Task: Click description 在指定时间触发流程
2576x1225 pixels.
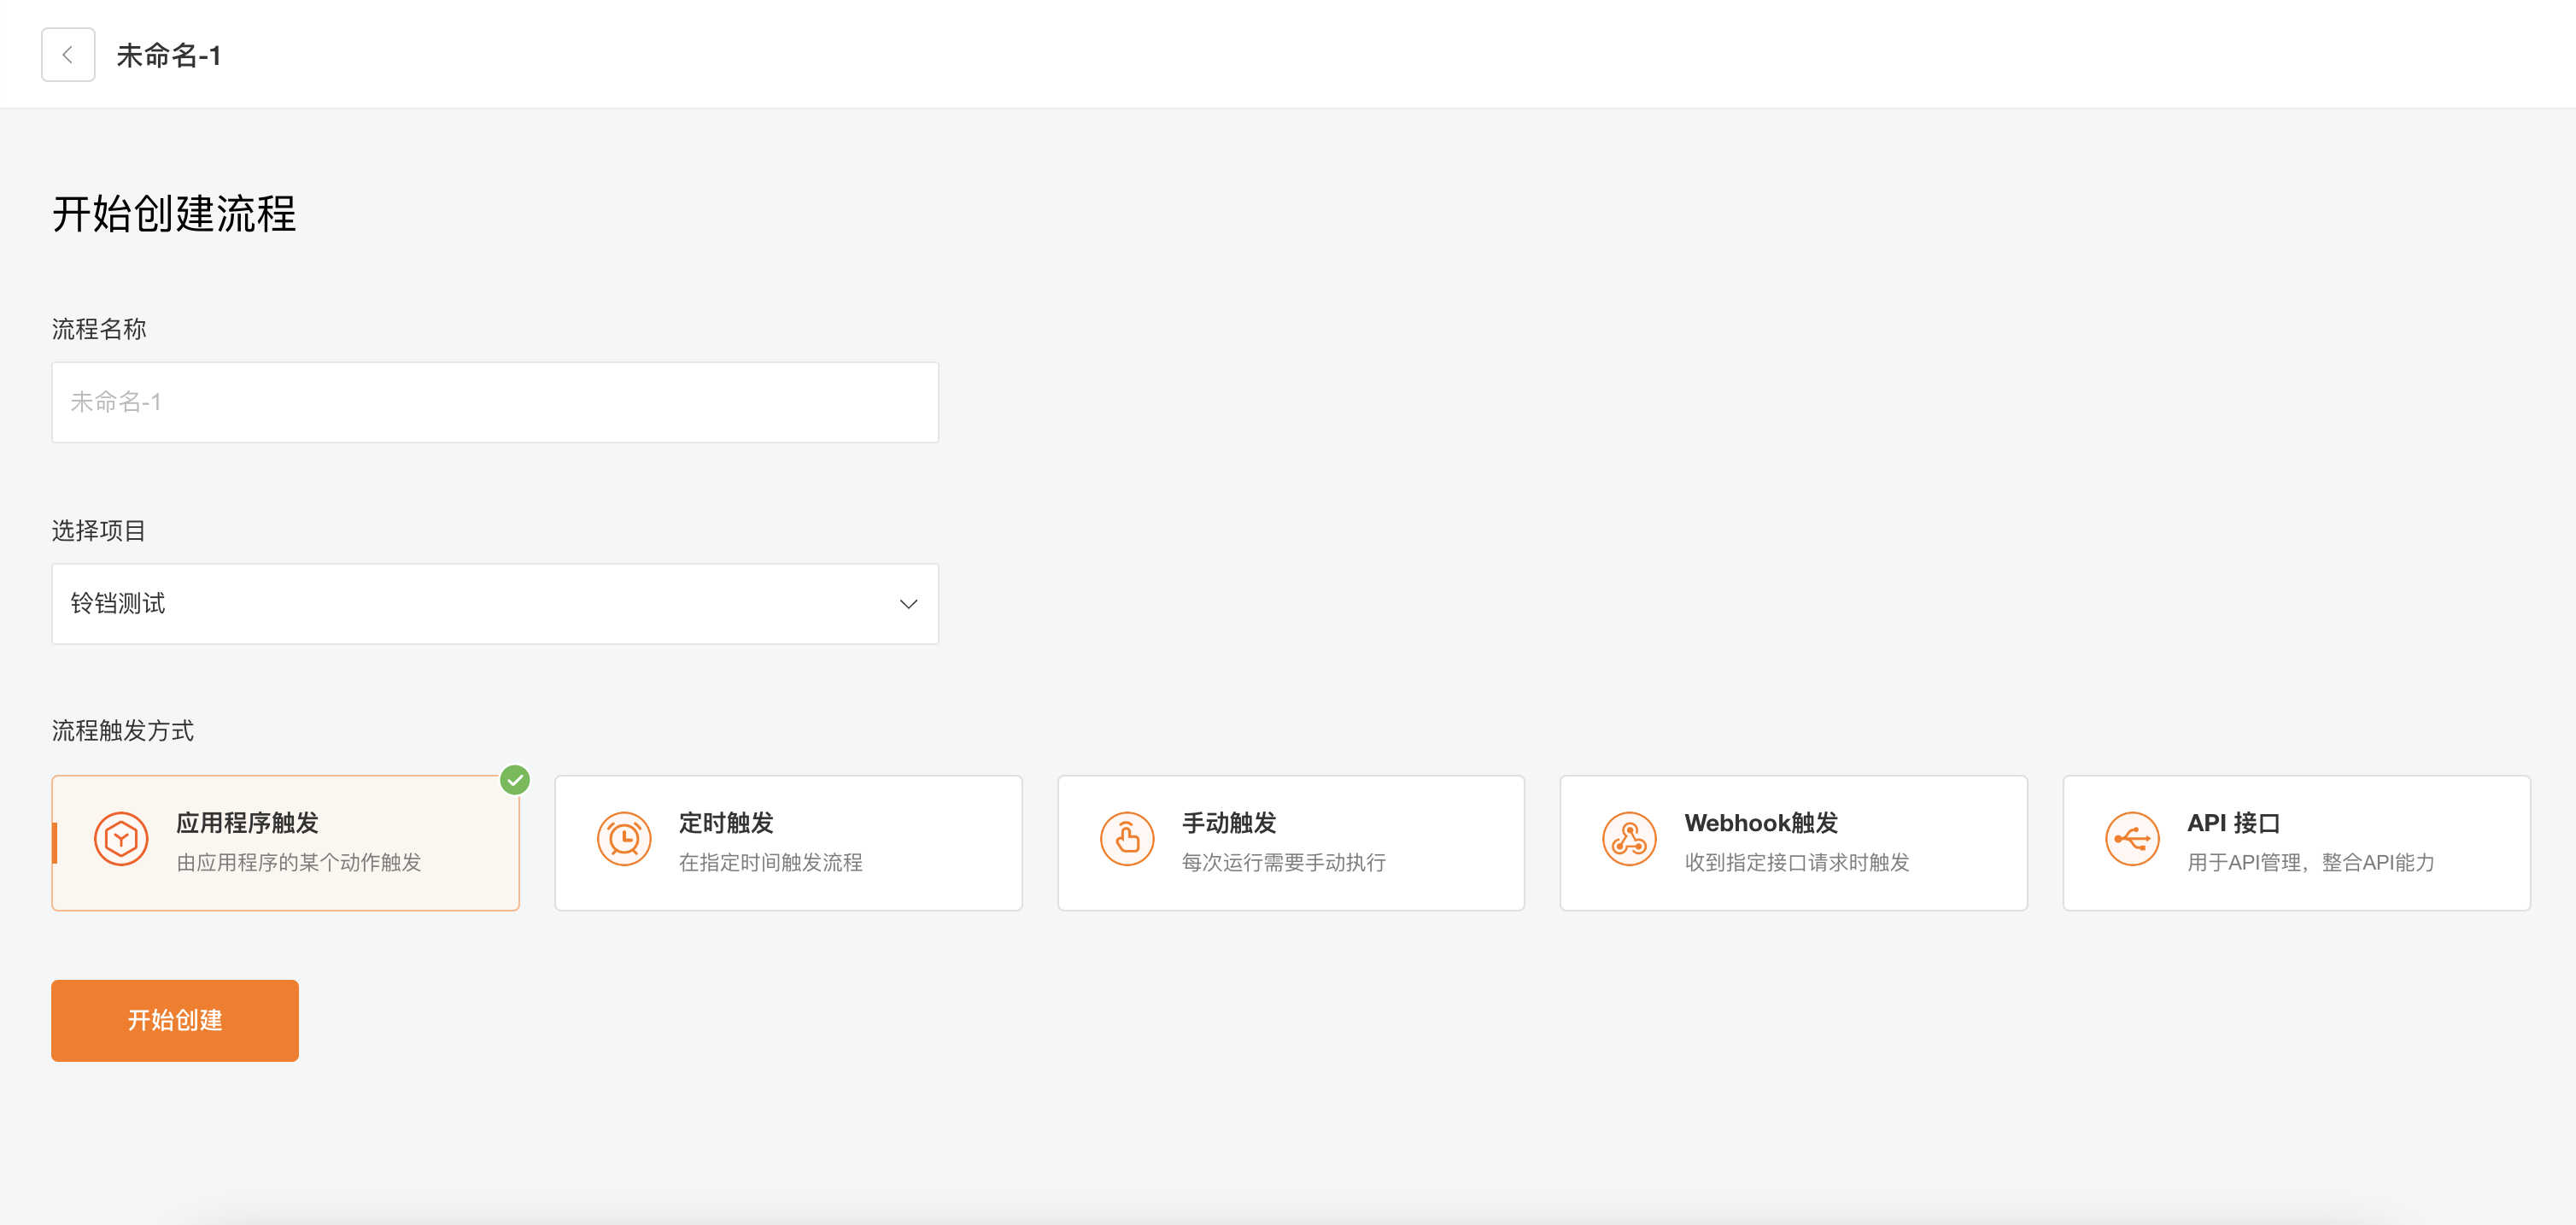Action: (x=771, y=862)
